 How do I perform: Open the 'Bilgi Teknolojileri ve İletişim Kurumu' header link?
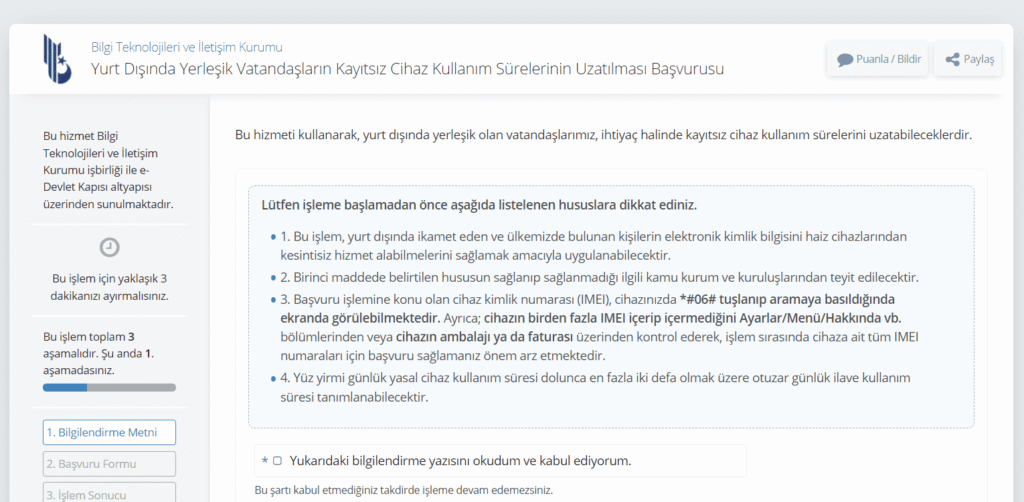coord(187,47)
